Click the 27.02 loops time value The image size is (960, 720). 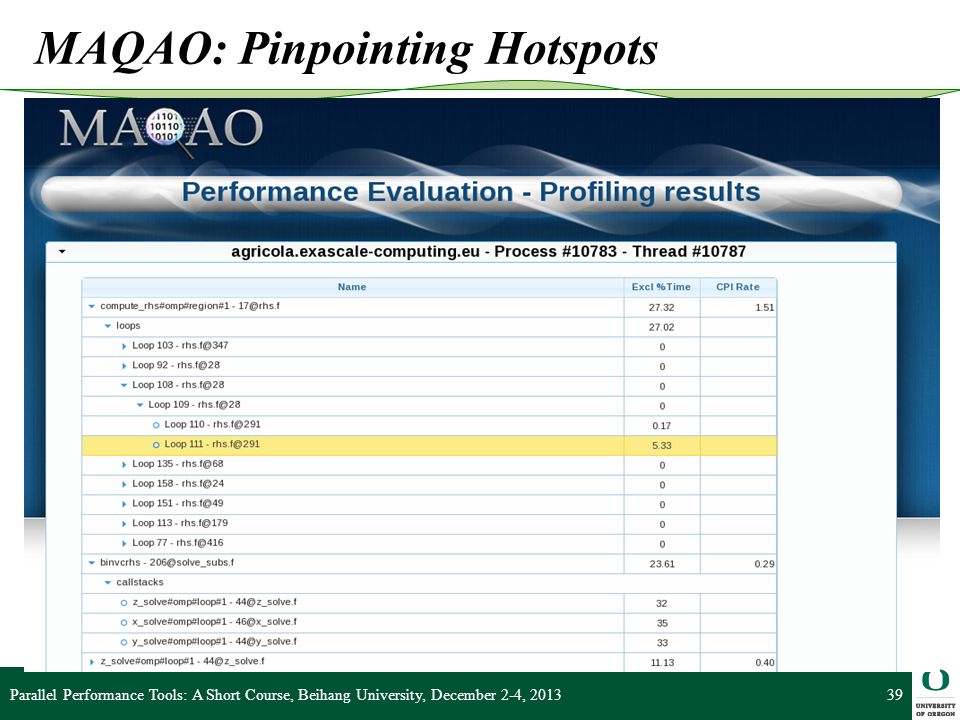pyautogui.click(x=661, y=327)
